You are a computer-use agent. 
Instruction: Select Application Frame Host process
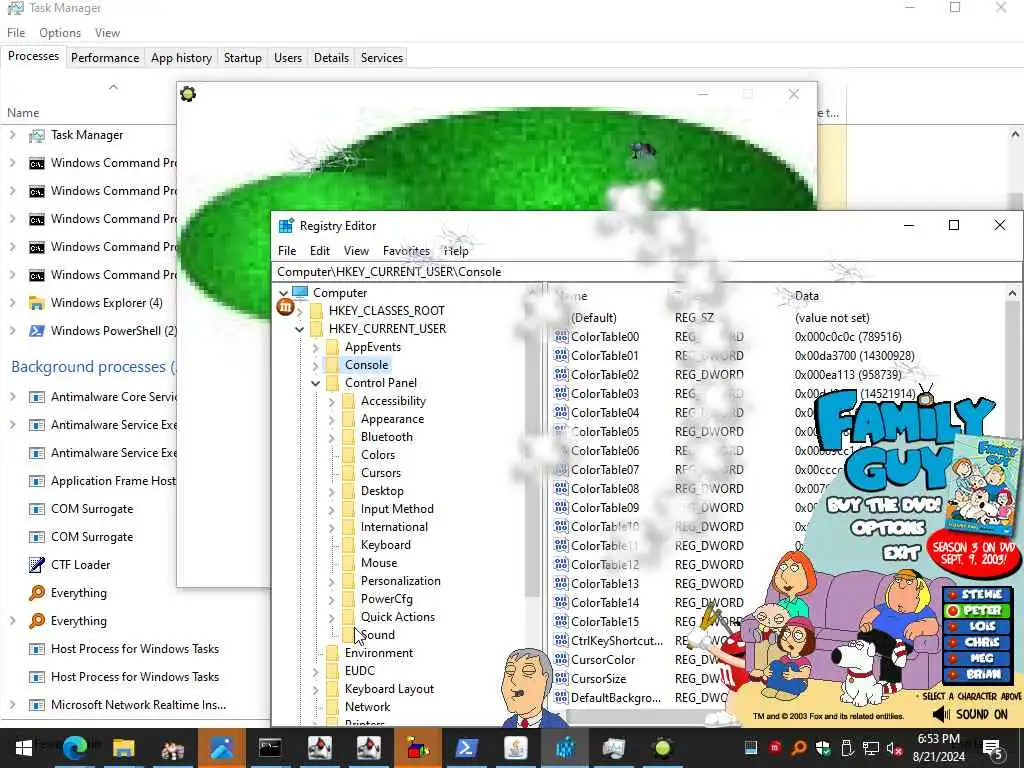(112, 481)
